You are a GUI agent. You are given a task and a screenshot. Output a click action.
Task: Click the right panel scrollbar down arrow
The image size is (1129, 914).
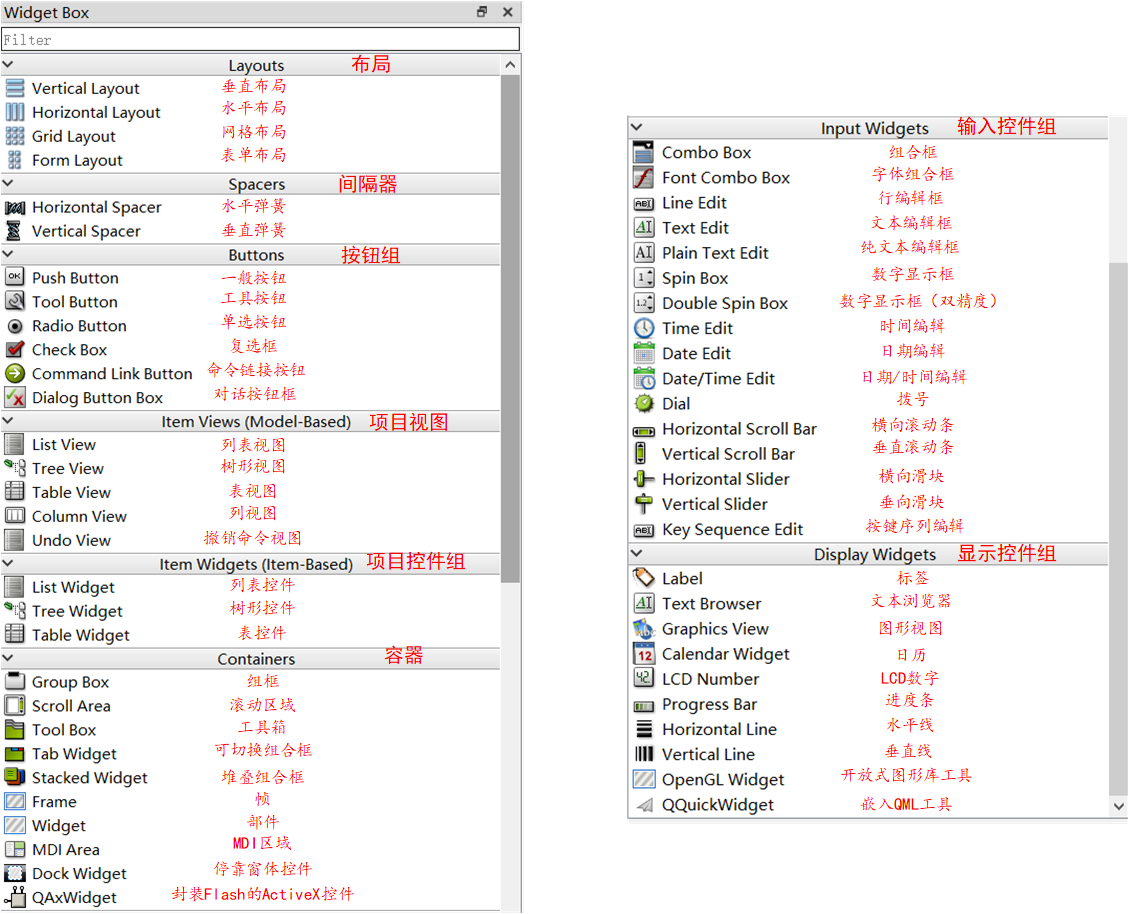(x=1119, y=807)
